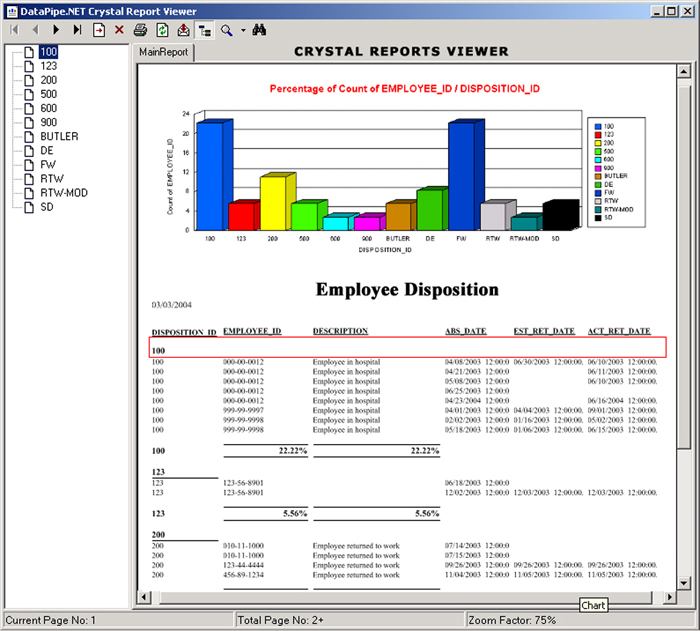Image resolution: width=700 pixels, height=631 pixels.
Task: Select the FW group in the tree
Action: pyautogui.click(x=48, y=164)
